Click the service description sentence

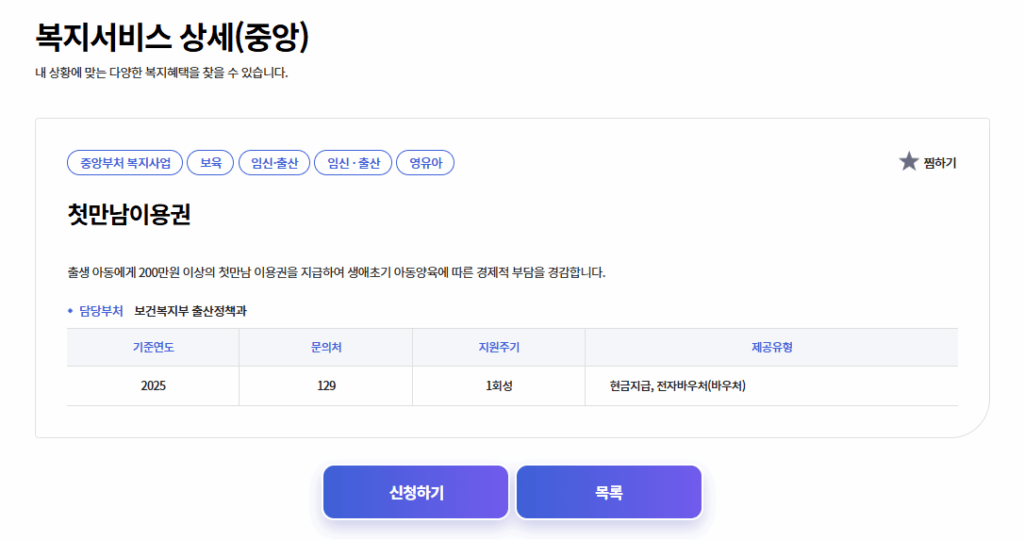pos(336,272)
